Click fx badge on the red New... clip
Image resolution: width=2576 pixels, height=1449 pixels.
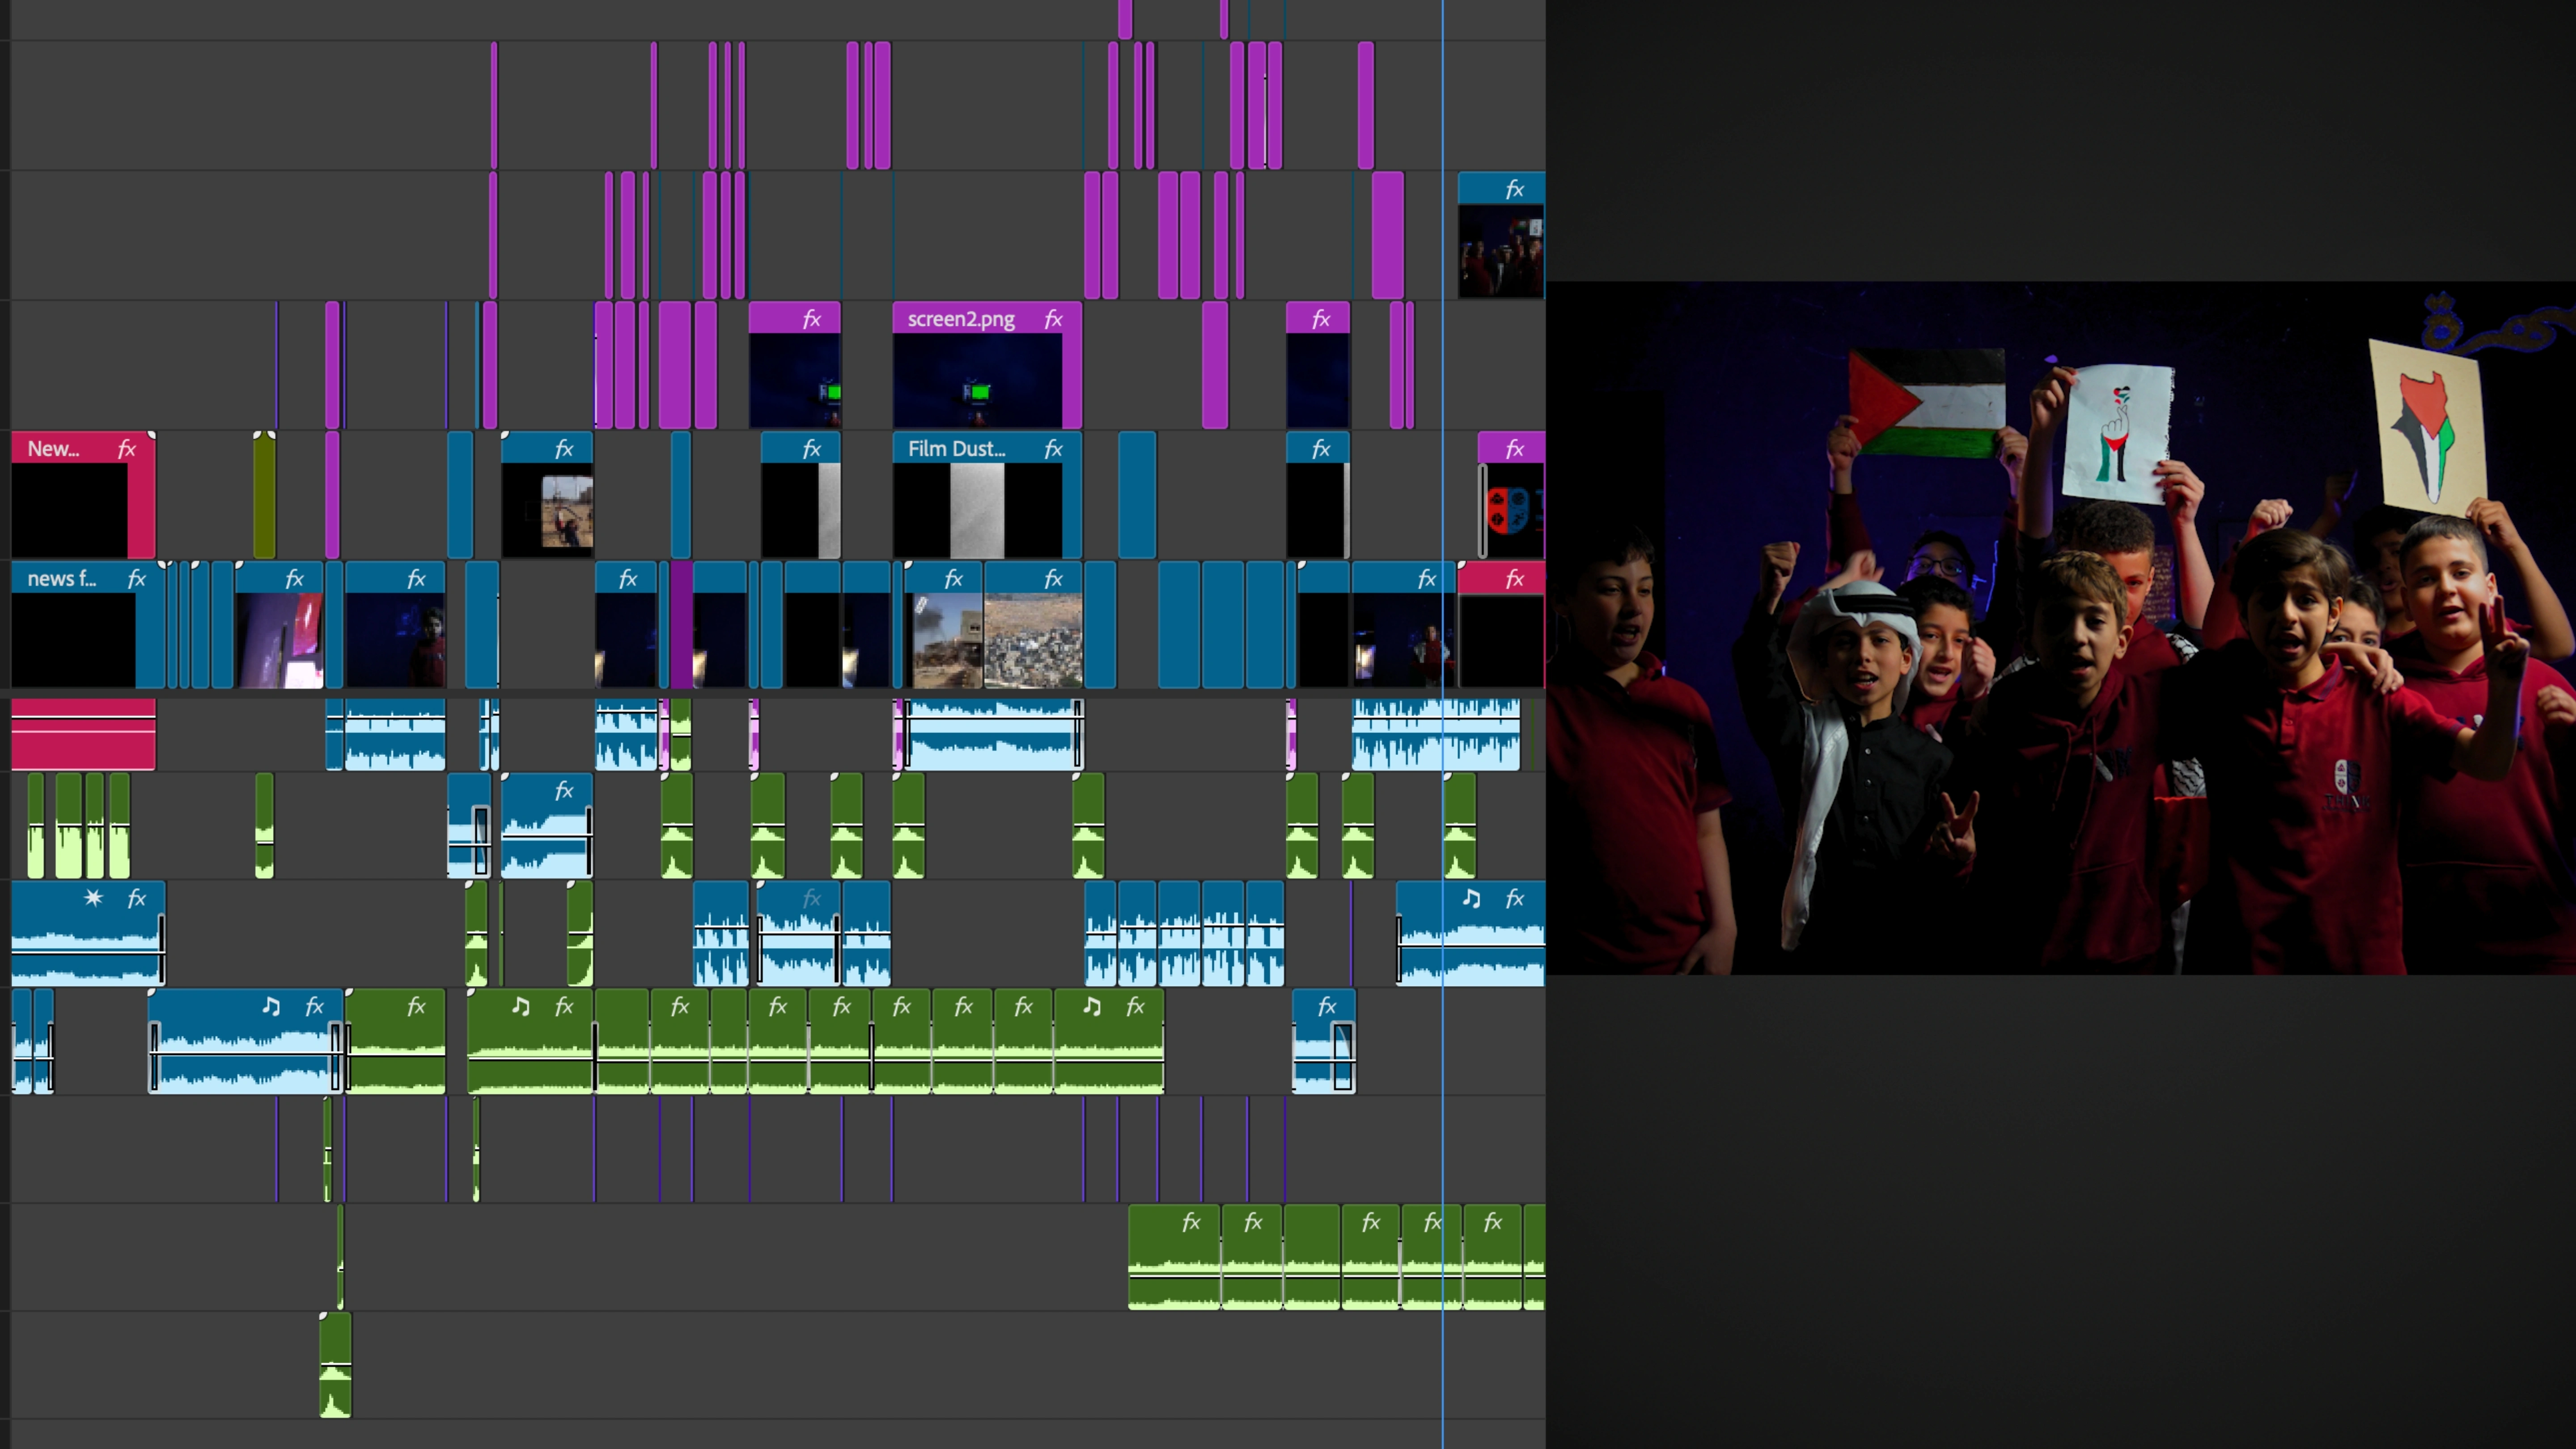(x=127, y=449)
